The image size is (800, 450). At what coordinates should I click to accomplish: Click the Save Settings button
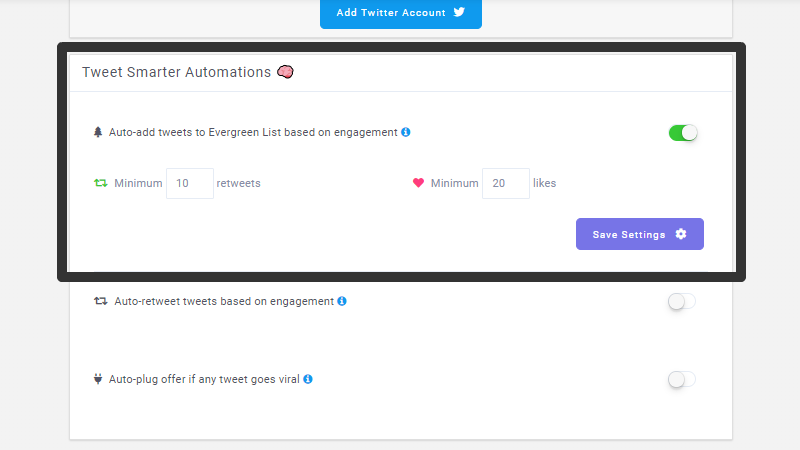pos(640,234)
